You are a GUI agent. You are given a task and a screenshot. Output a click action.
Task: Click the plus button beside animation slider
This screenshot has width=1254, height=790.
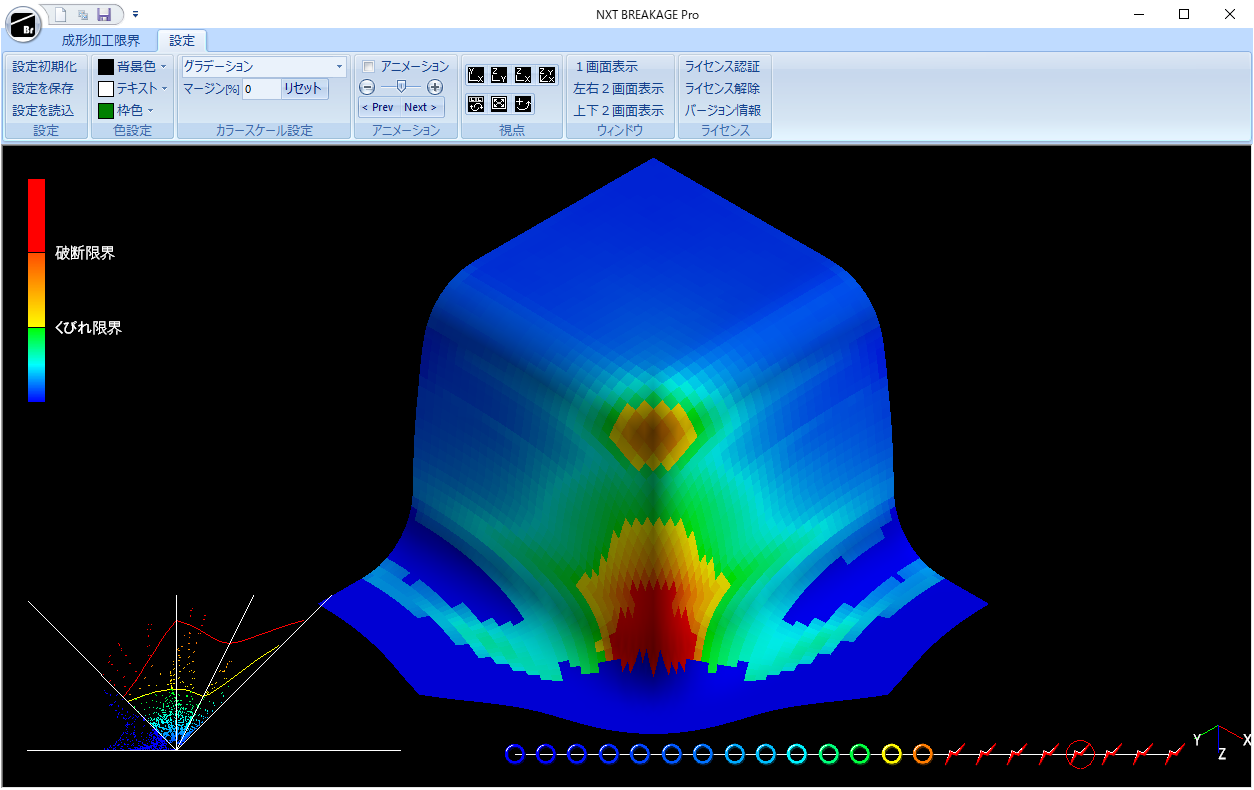click(435, 87)
